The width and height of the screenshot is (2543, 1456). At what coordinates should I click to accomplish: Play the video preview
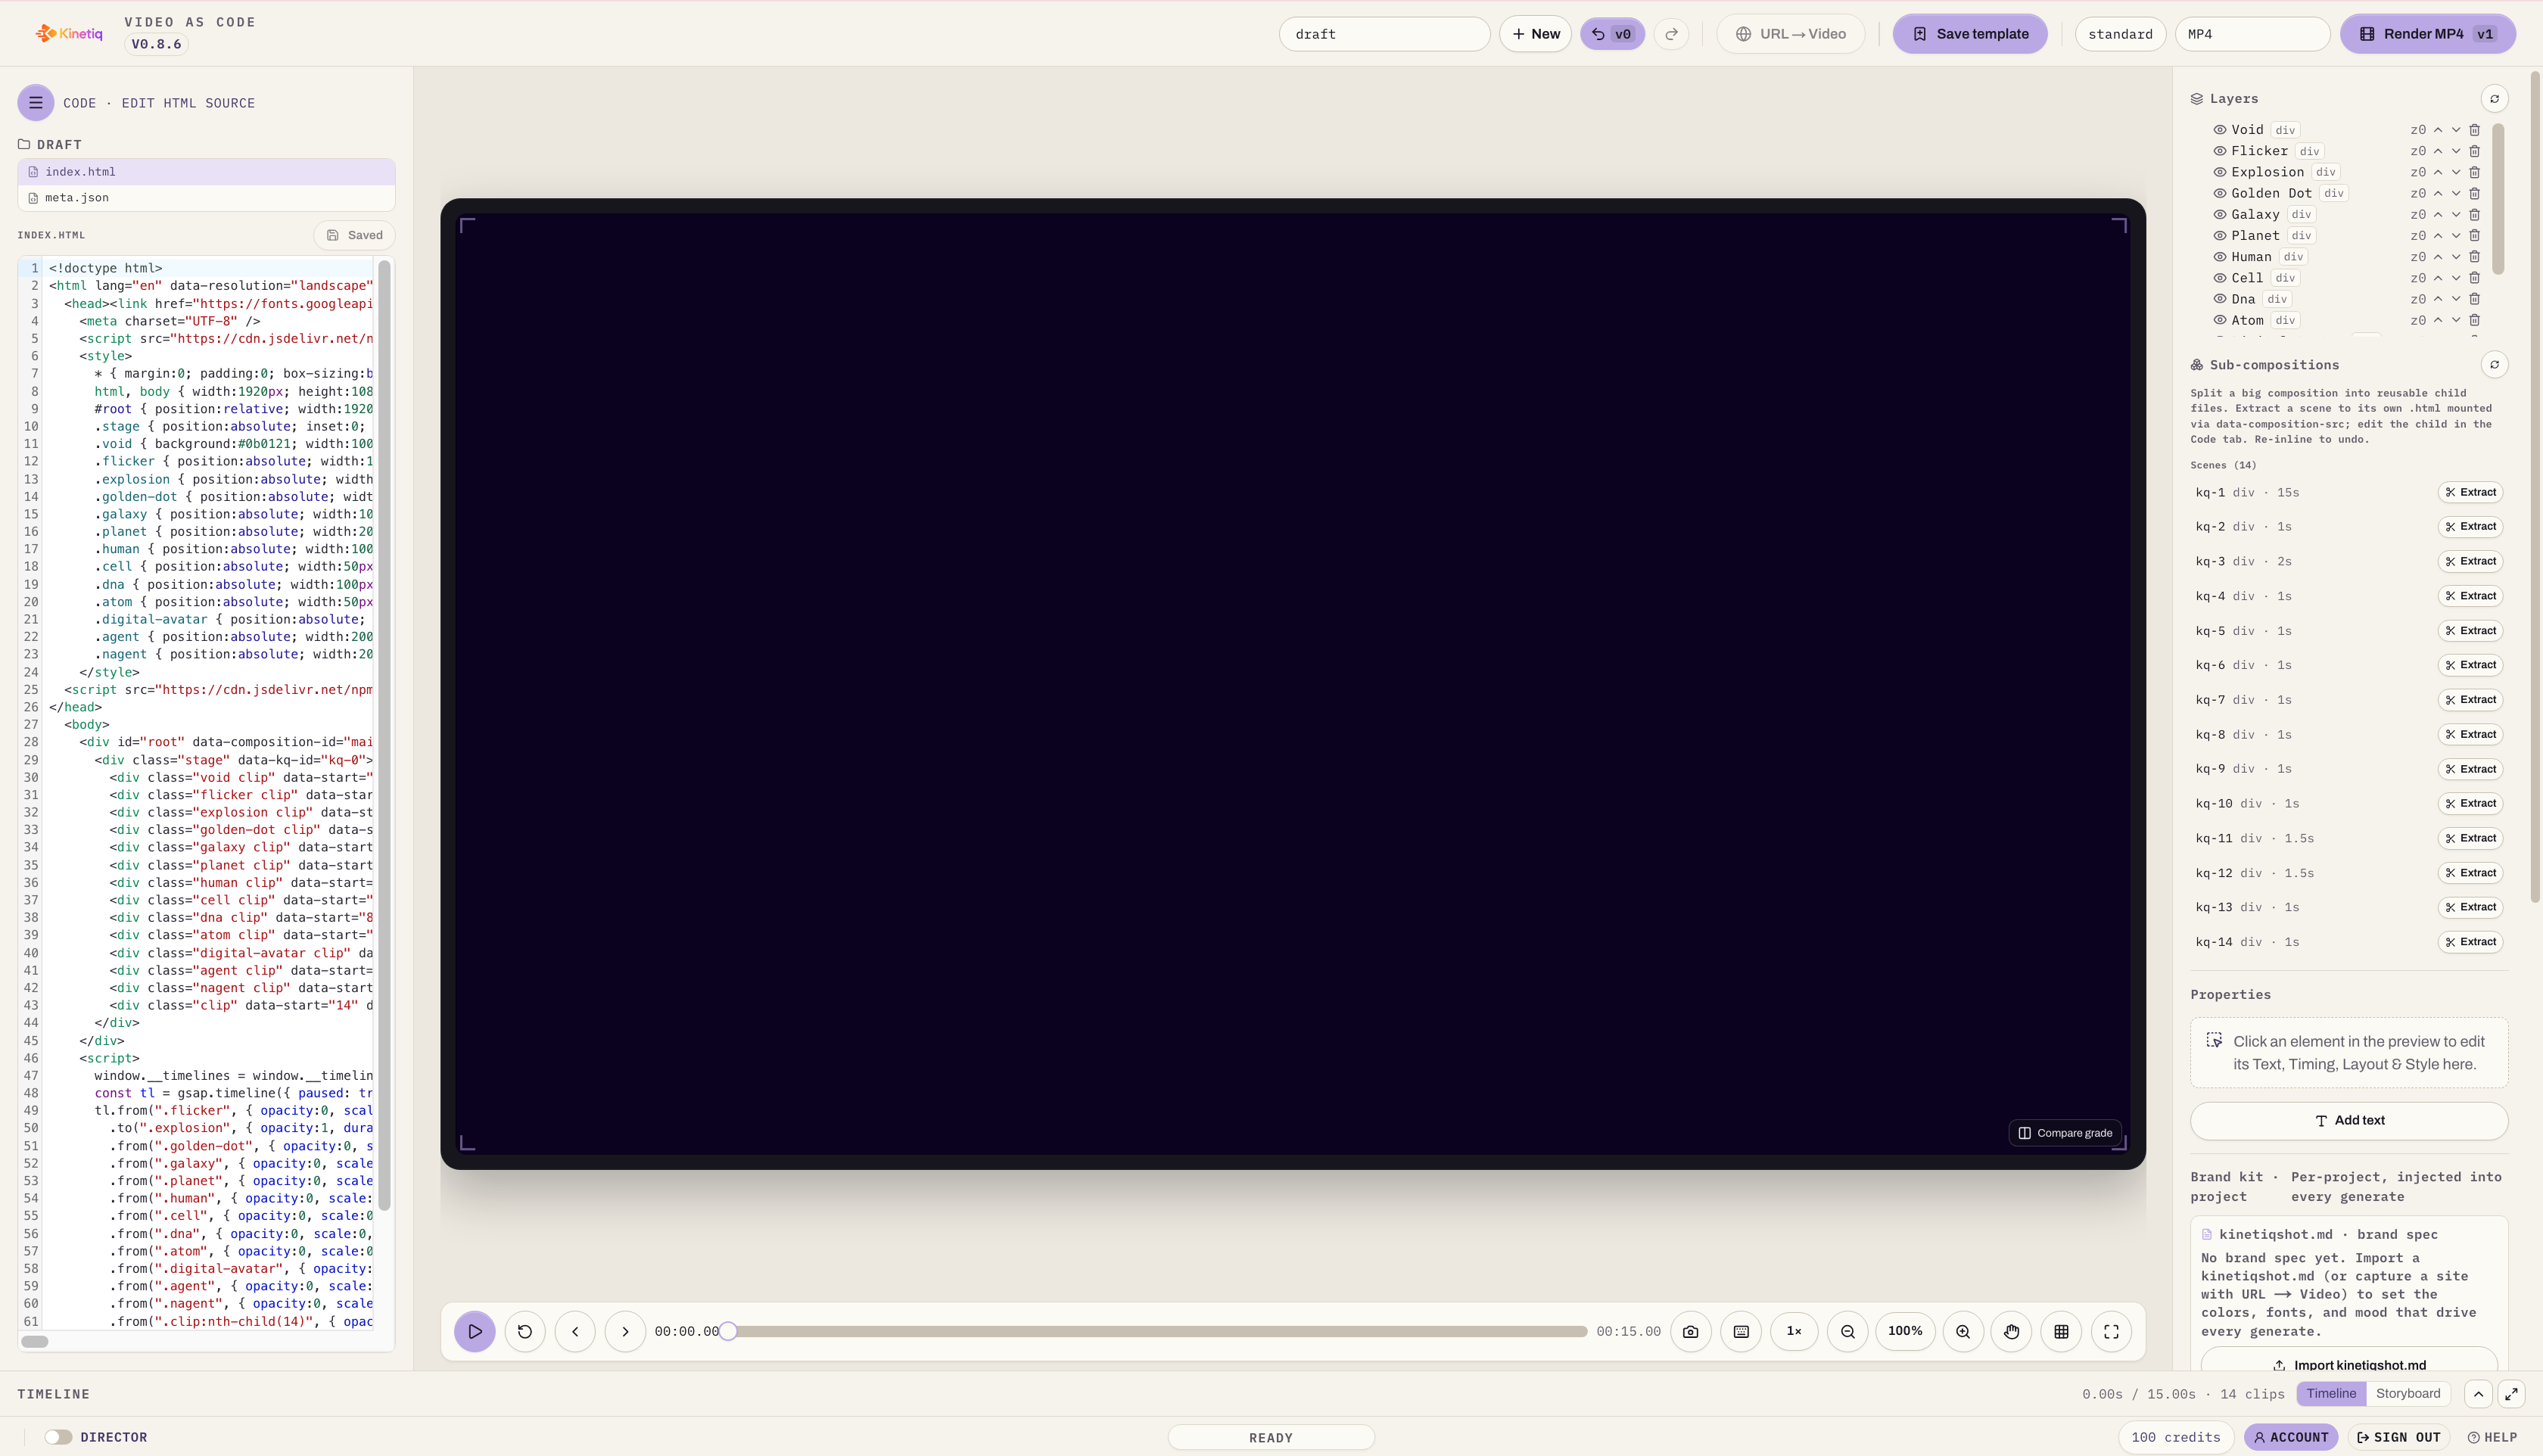point(475,1331)
